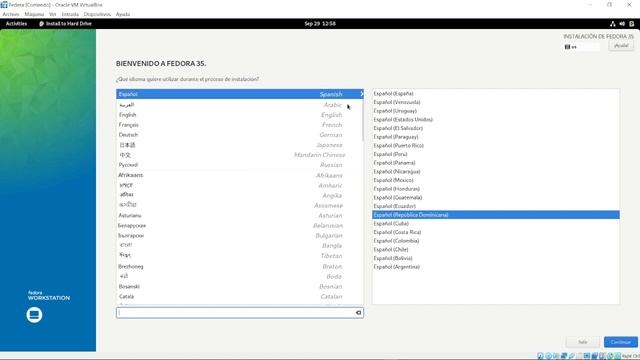Select the Bangla language row

[x=240, y=246]
